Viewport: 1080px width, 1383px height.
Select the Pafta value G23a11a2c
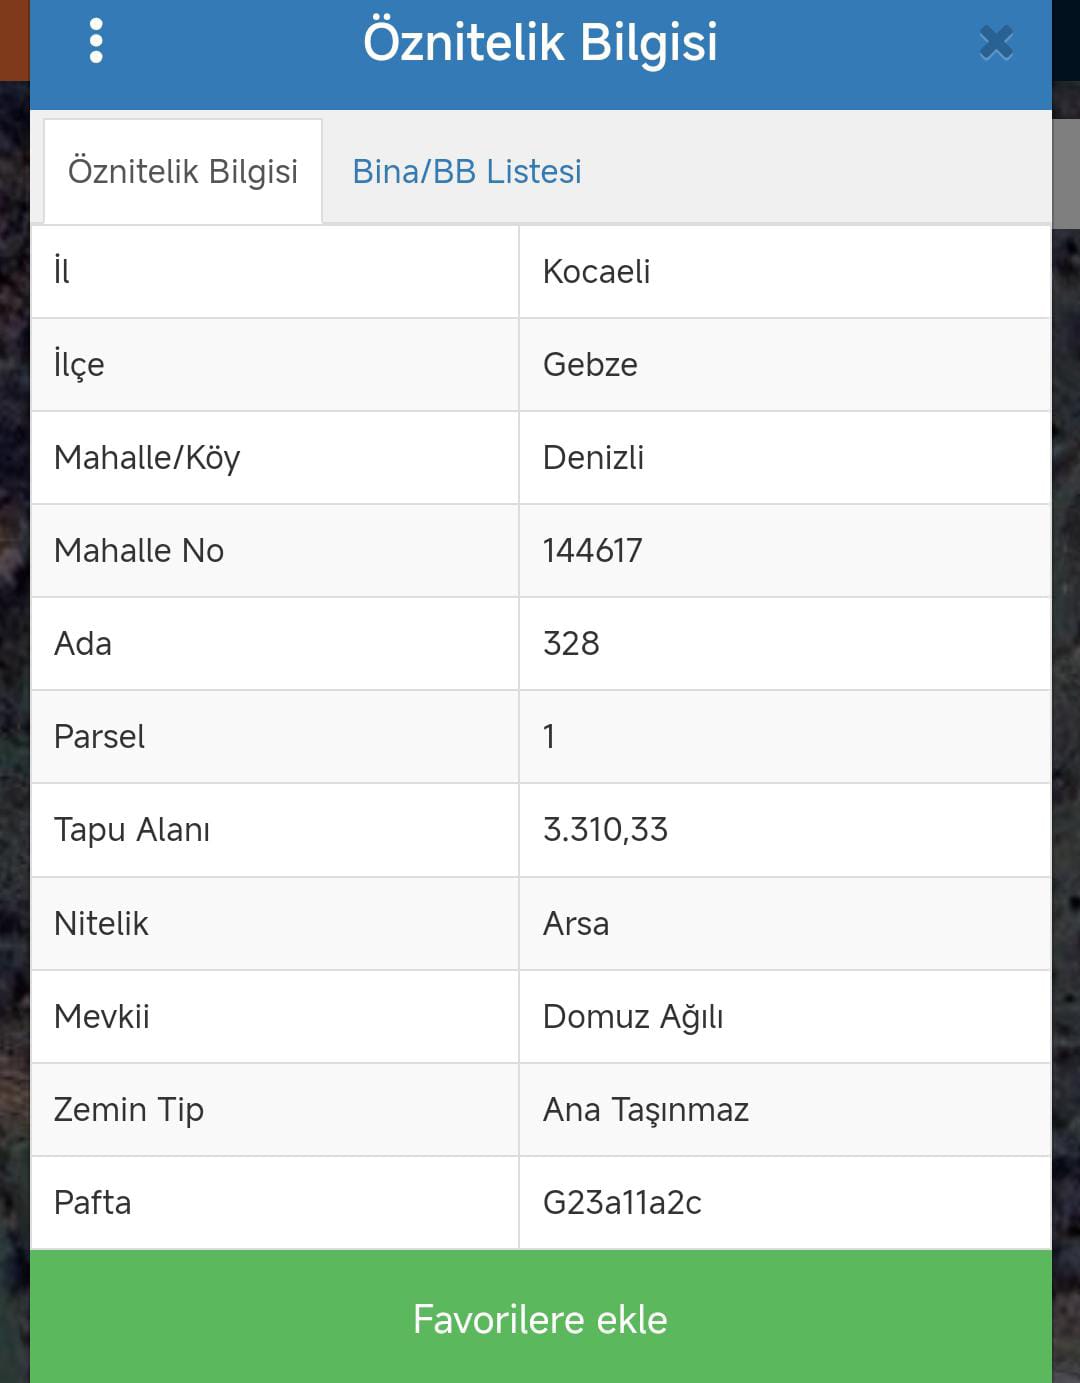point(622,1202)
